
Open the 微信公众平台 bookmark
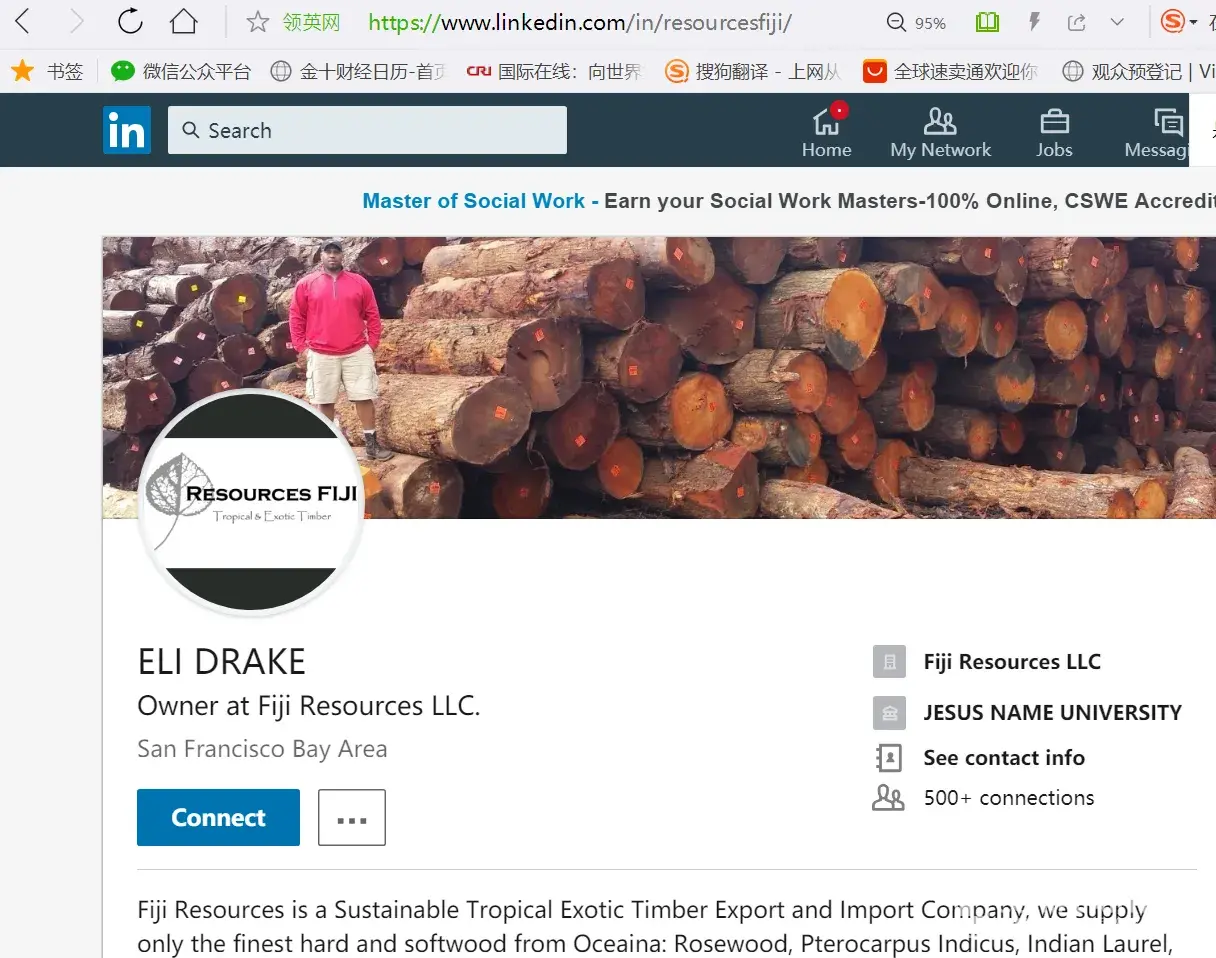click(181, 71)
